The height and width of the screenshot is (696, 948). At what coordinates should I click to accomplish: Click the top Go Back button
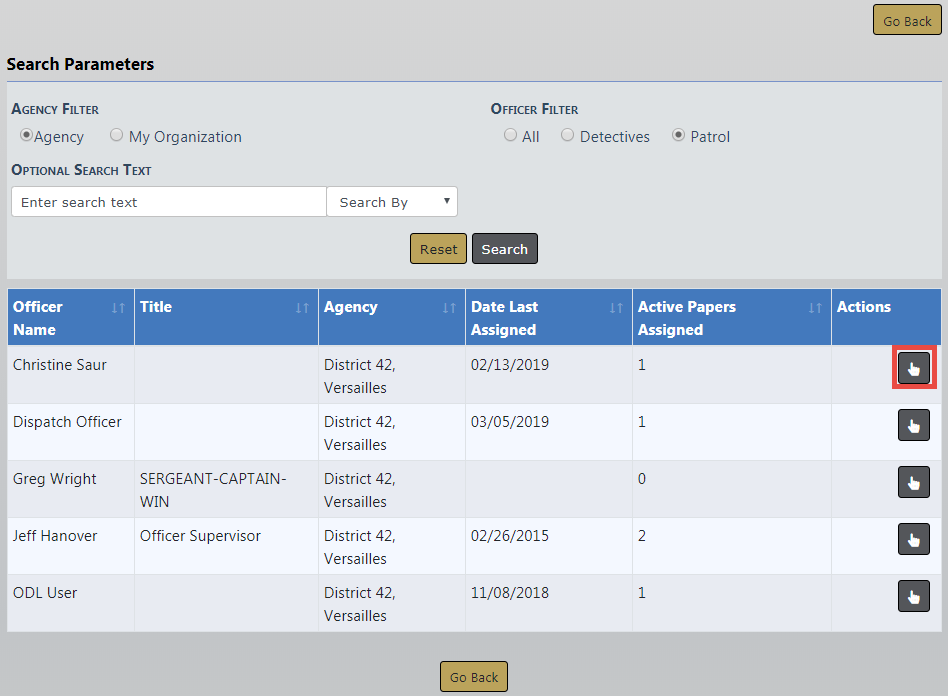click(x=907, y=21)
